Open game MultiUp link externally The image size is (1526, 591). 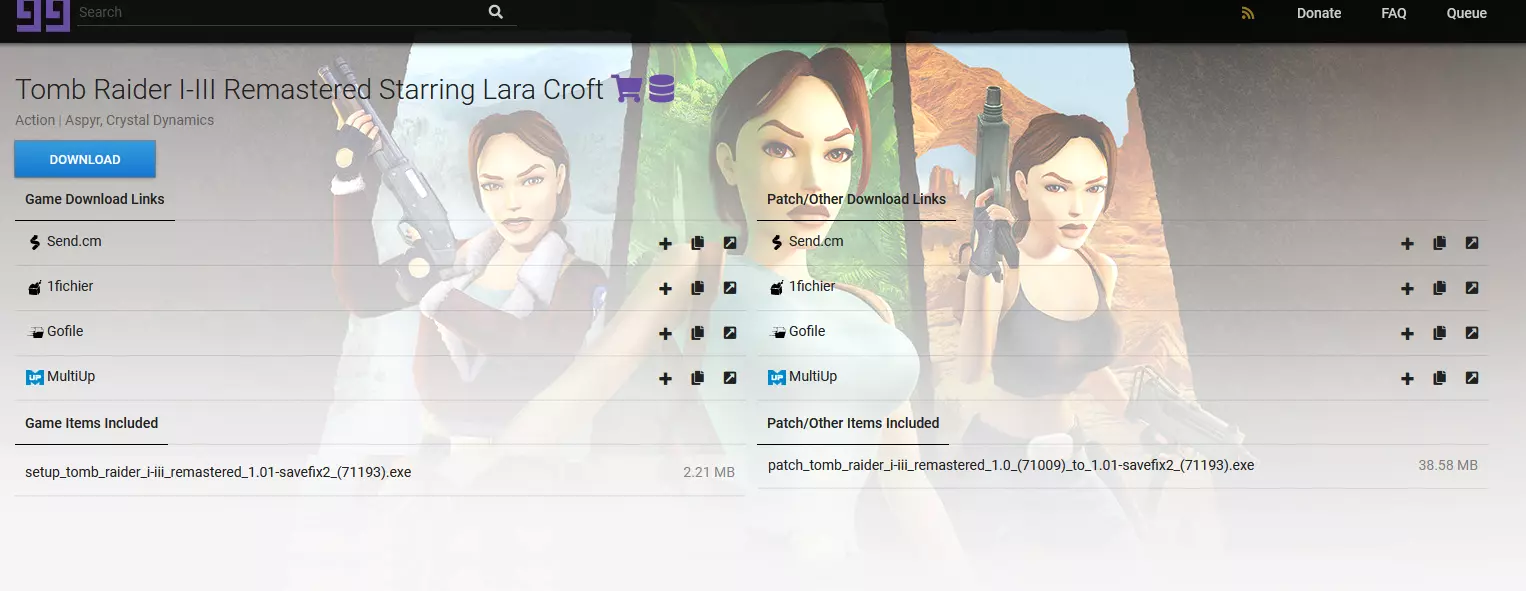(730, 378)
